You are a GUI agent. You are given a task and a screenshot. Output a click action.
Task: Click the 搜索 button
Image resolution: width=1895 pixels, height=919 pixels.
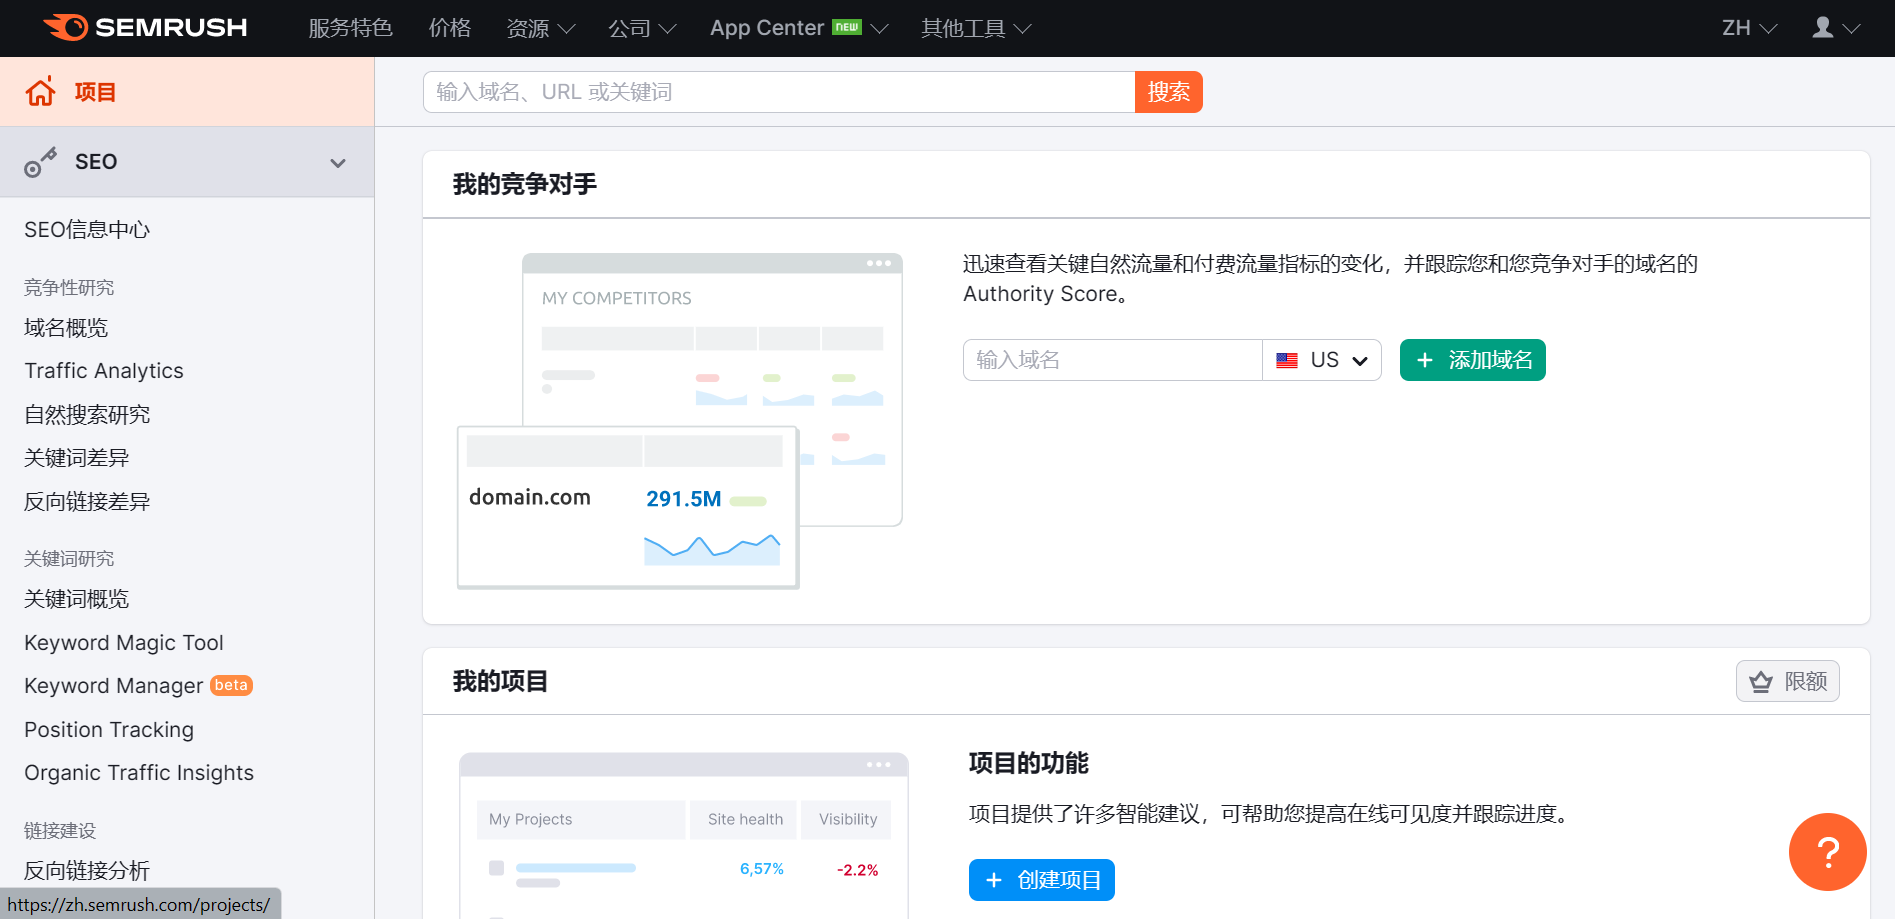1168,92
